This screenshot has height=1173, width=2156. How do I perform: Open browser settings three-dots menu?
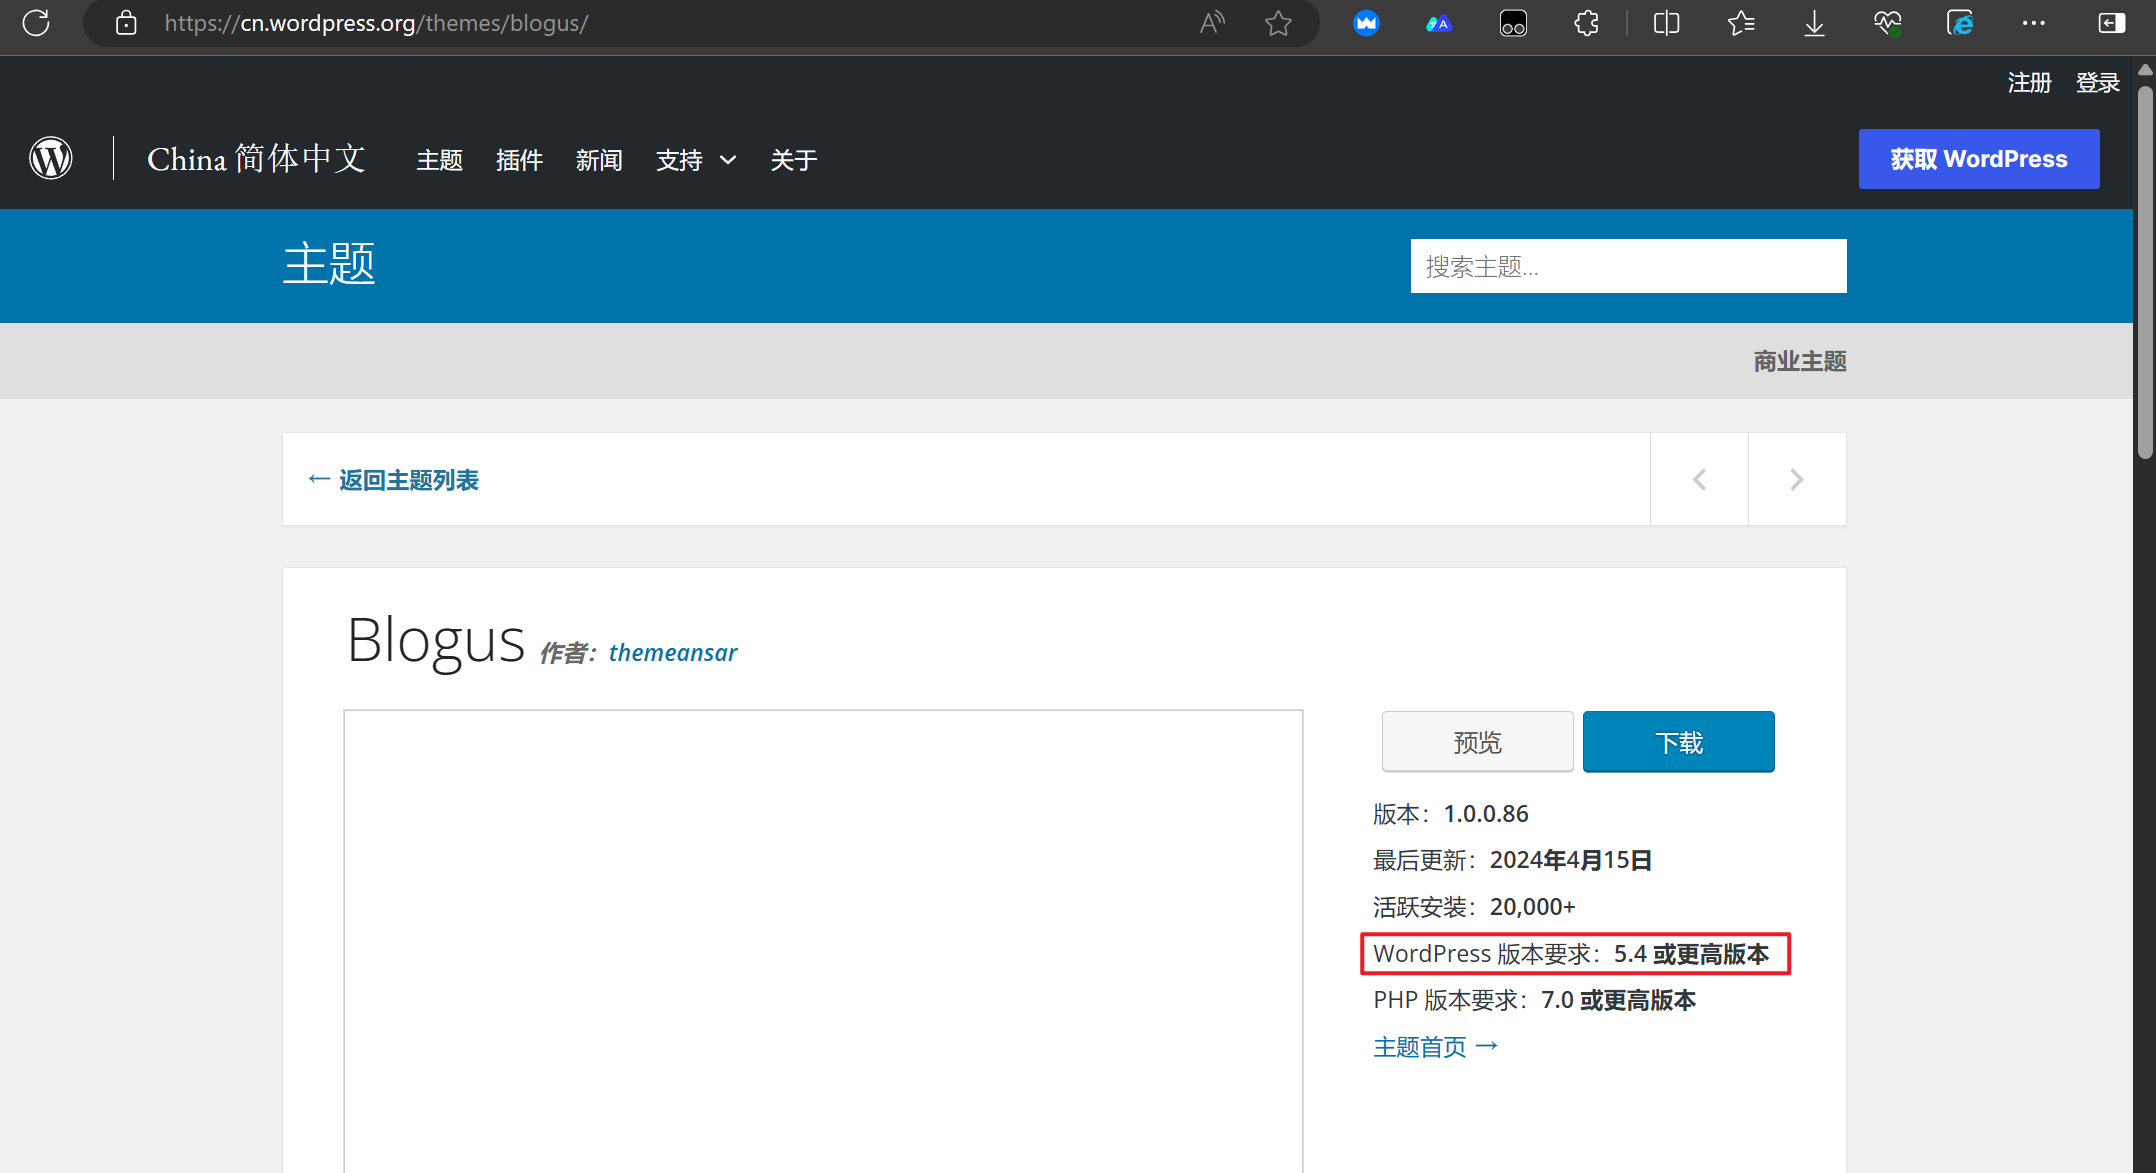coord(2033,23)
